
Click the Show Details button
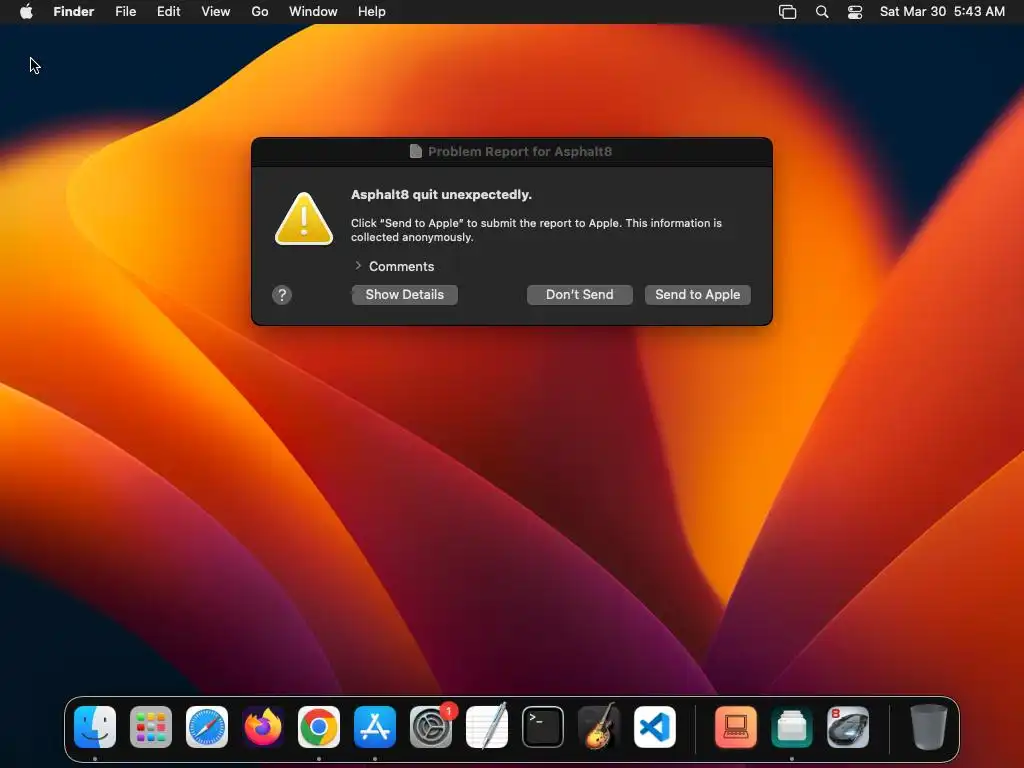[405, 295]
